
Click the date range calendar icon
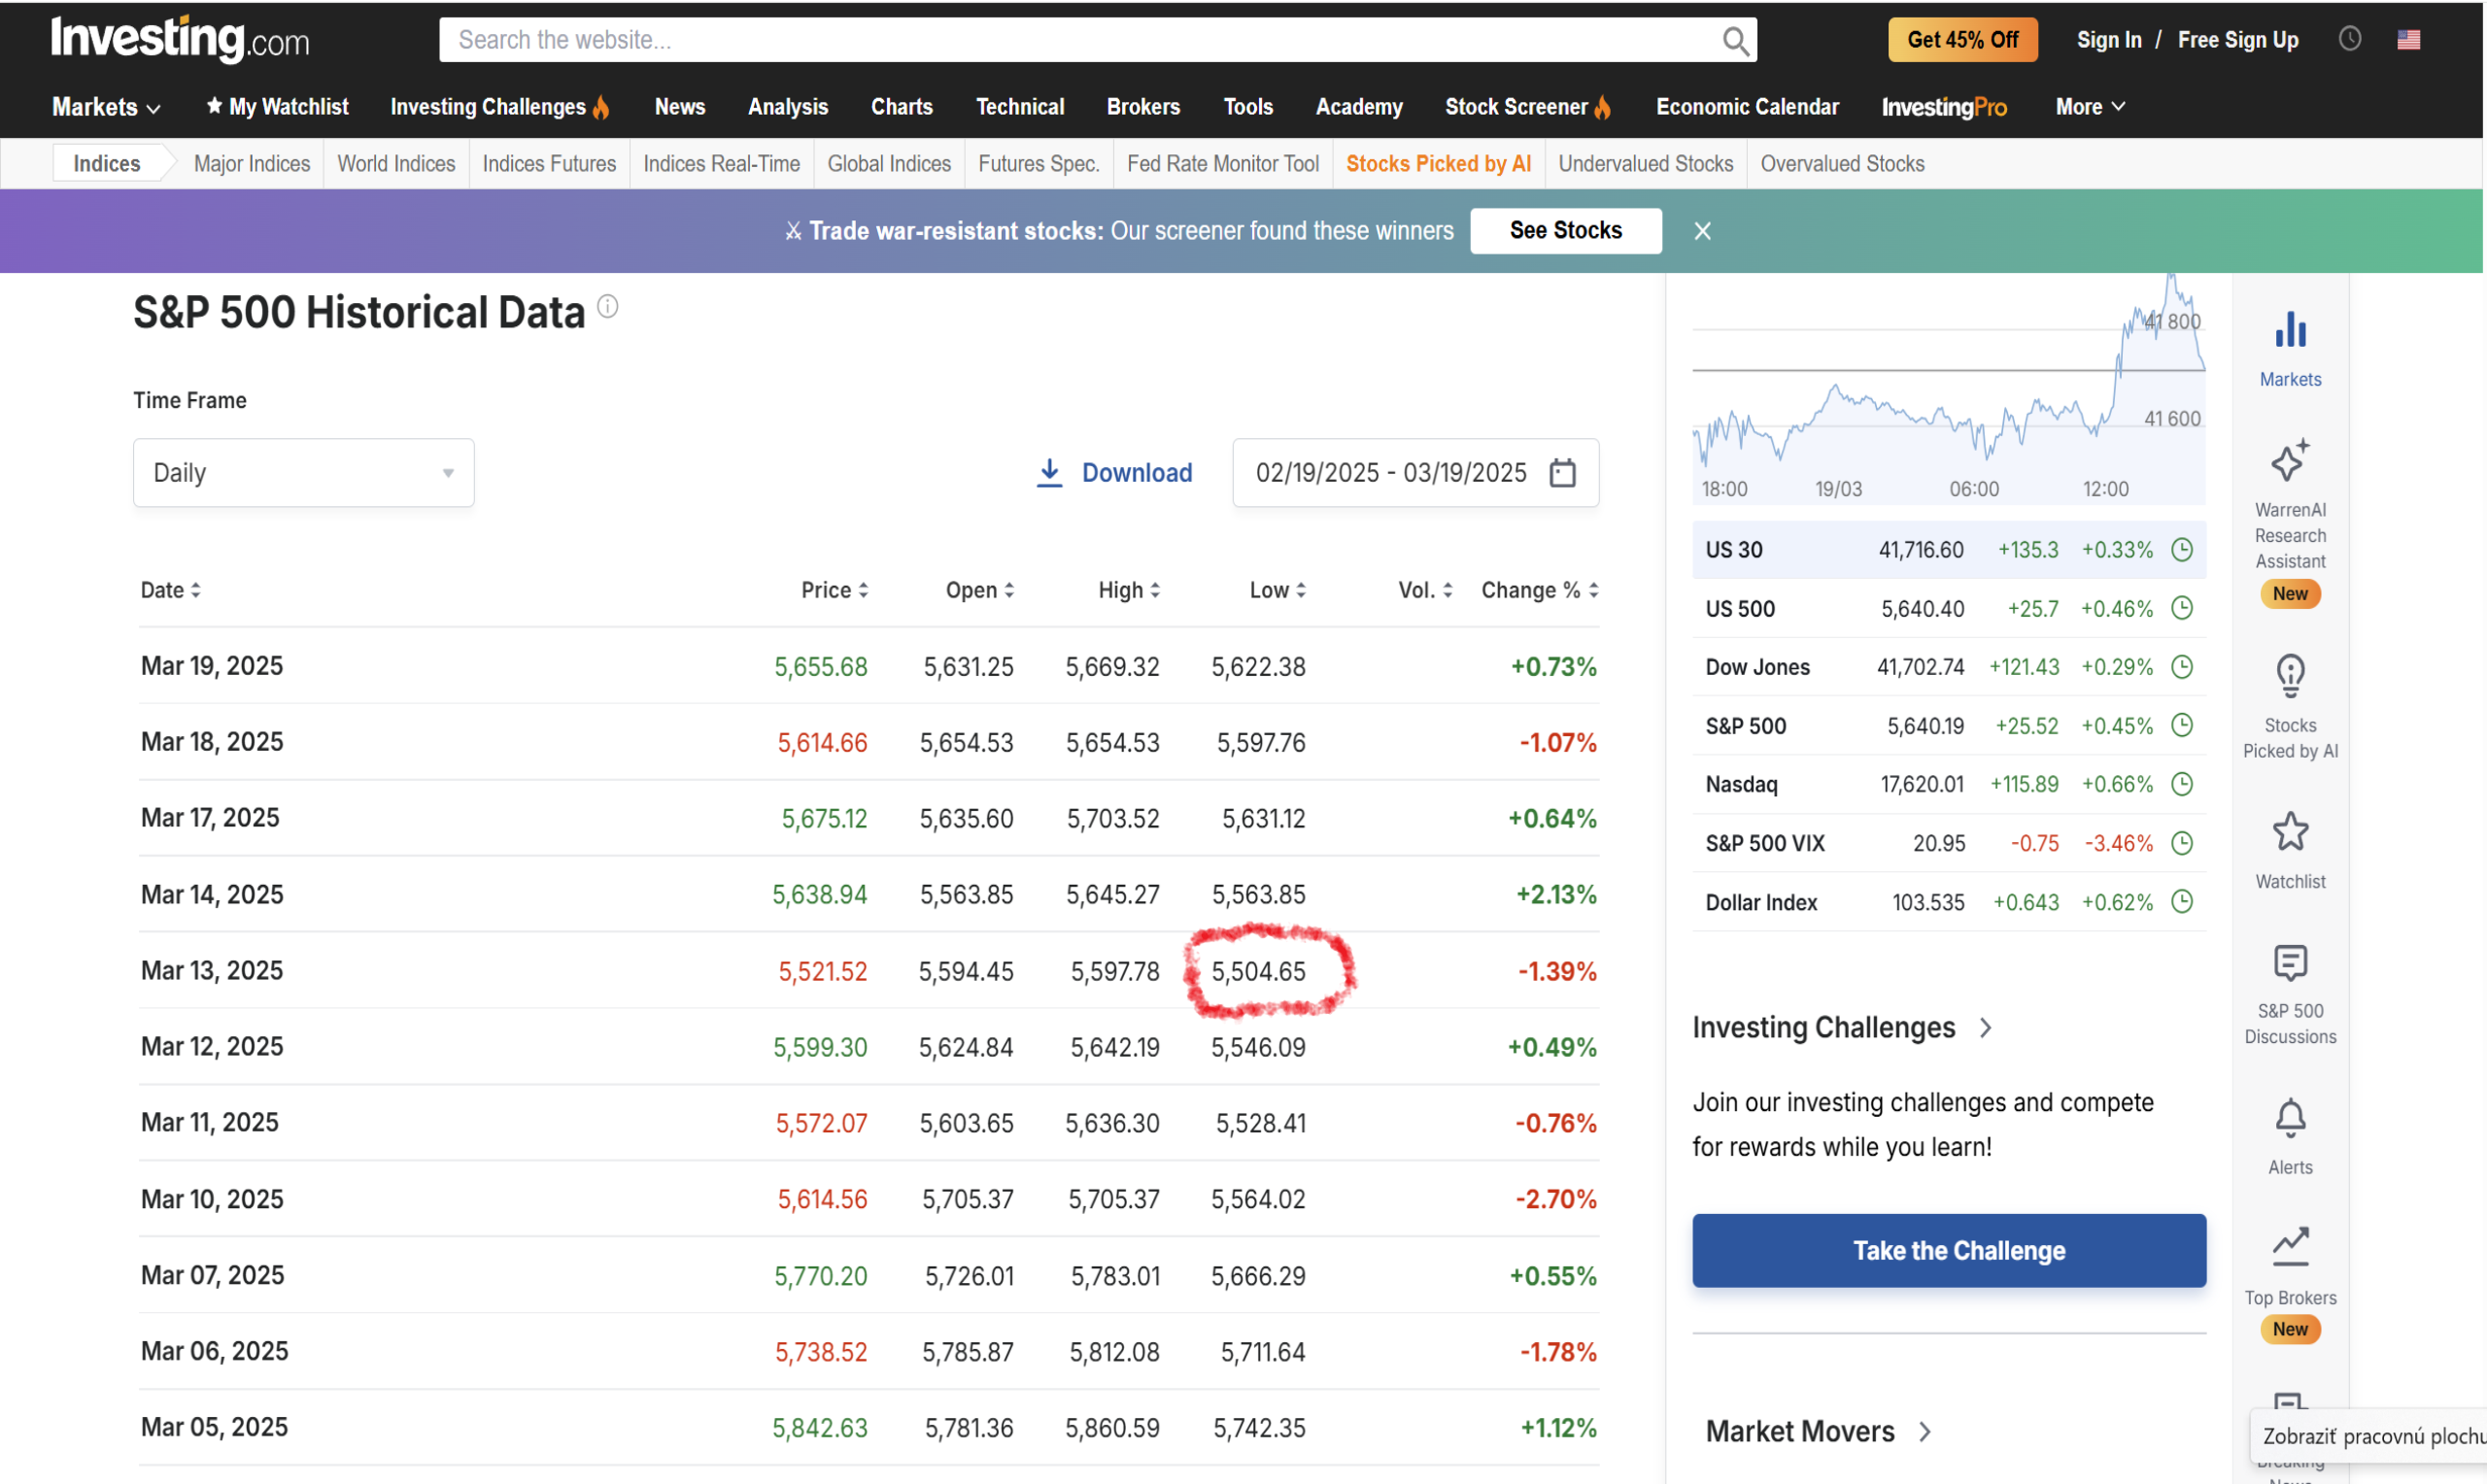1562,473
